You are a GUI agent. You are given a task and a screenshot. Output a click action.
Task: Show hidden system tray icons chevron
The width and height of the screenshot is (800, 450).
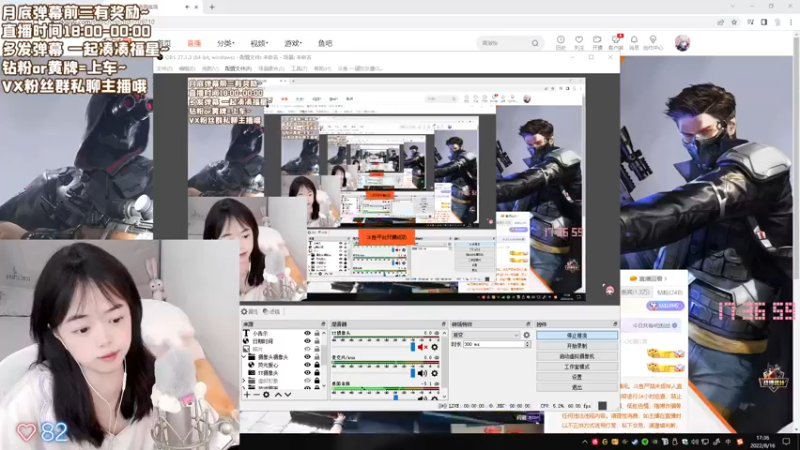click(585, 441)
